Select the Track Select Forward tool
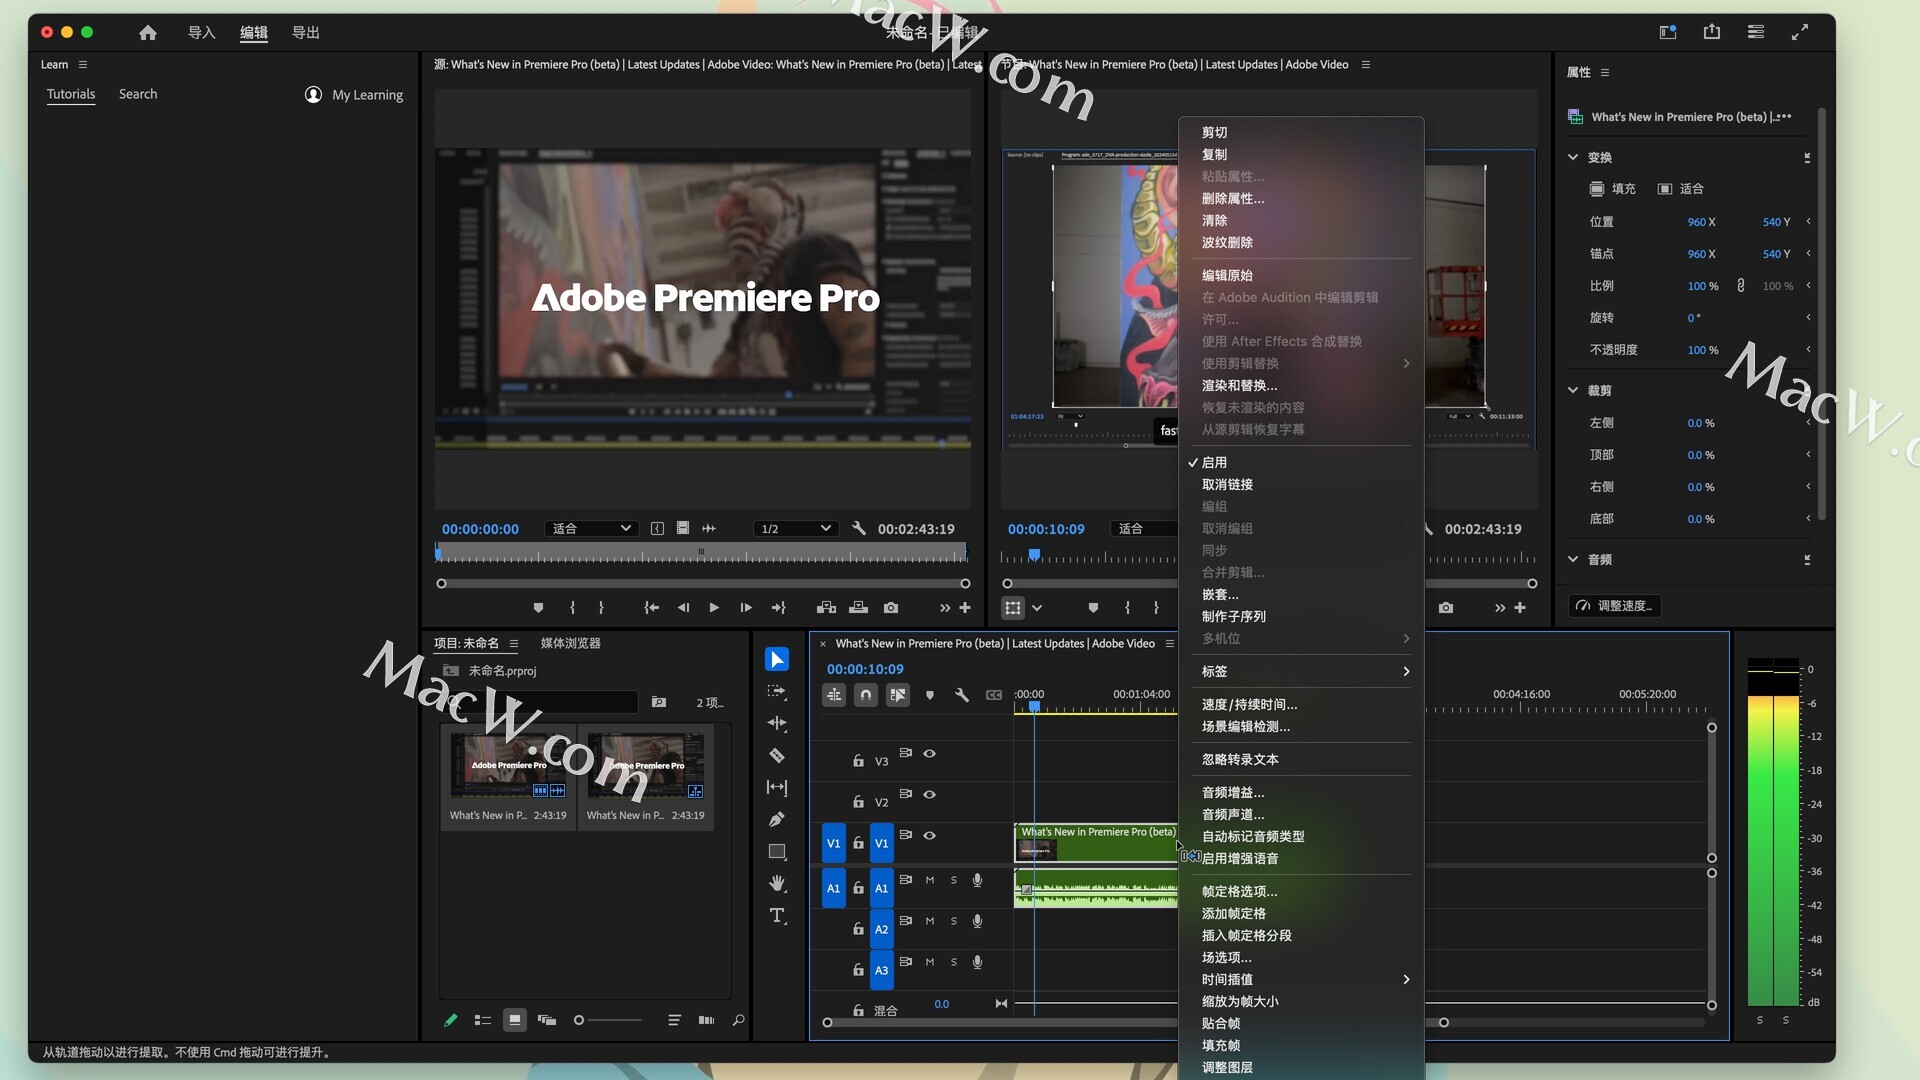The height and width of the screenshot is (1080, 1920). click(x=777, y=692)
